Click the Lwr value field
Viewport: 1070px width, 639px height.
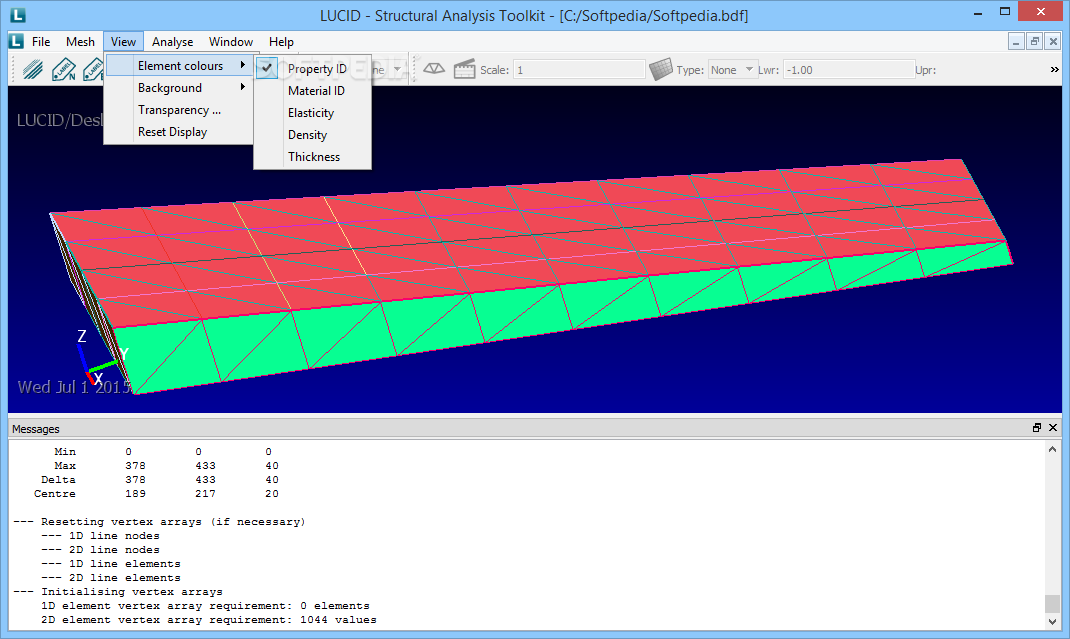(848, 70)
